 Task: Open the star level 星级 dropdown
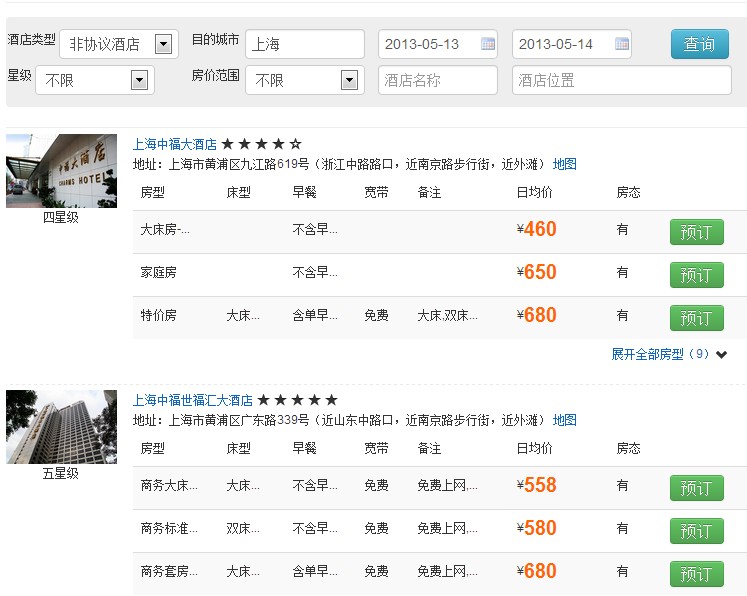pyautogui.click(x=139, y=80)
